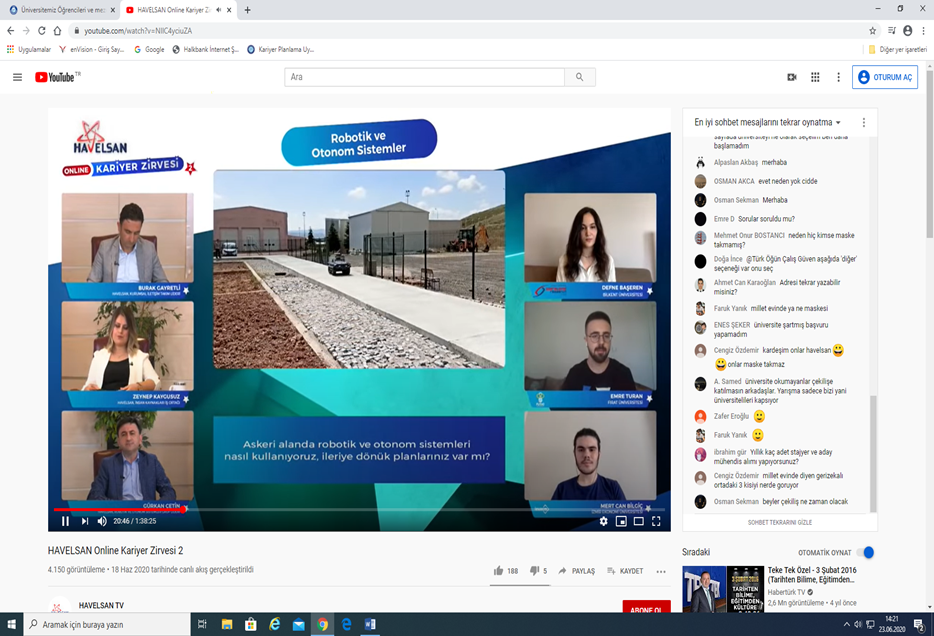Open YouTube settings three-dot menu
Viewport: 934px width, 636px height.
point(838,77)
